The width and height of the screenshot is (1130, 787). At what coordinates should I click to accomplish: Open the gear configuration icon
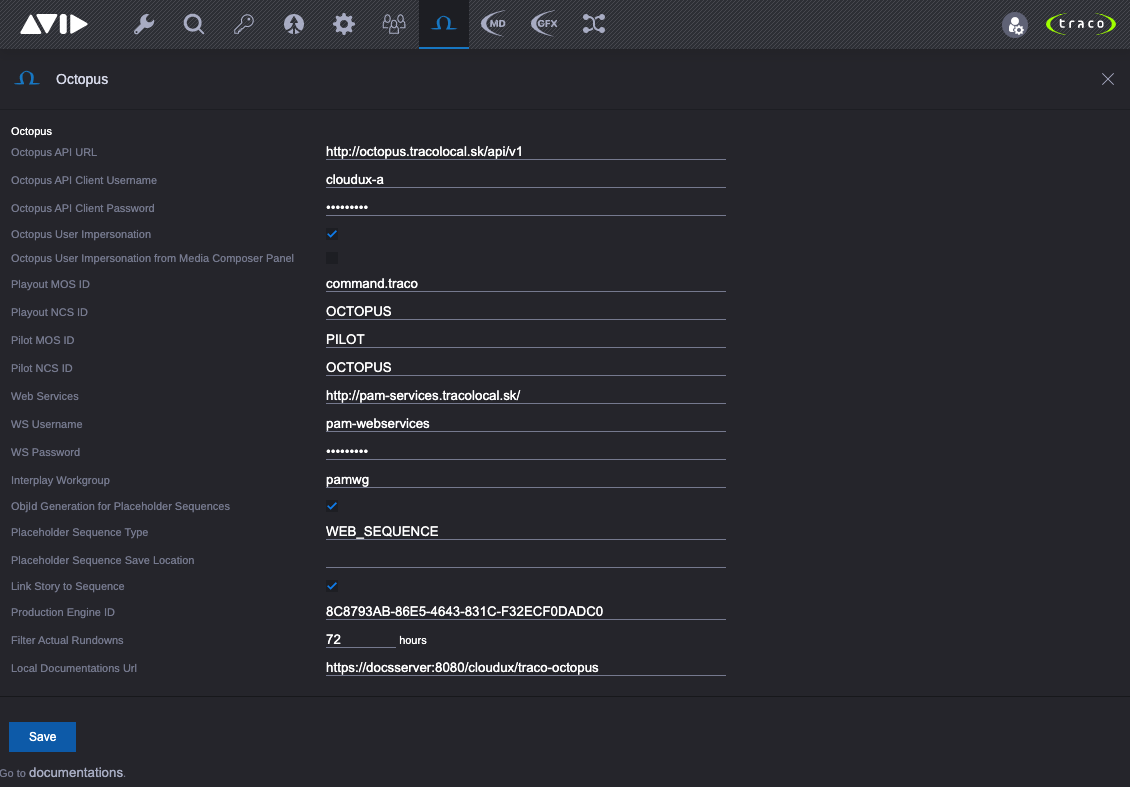[x=344, y=25]
